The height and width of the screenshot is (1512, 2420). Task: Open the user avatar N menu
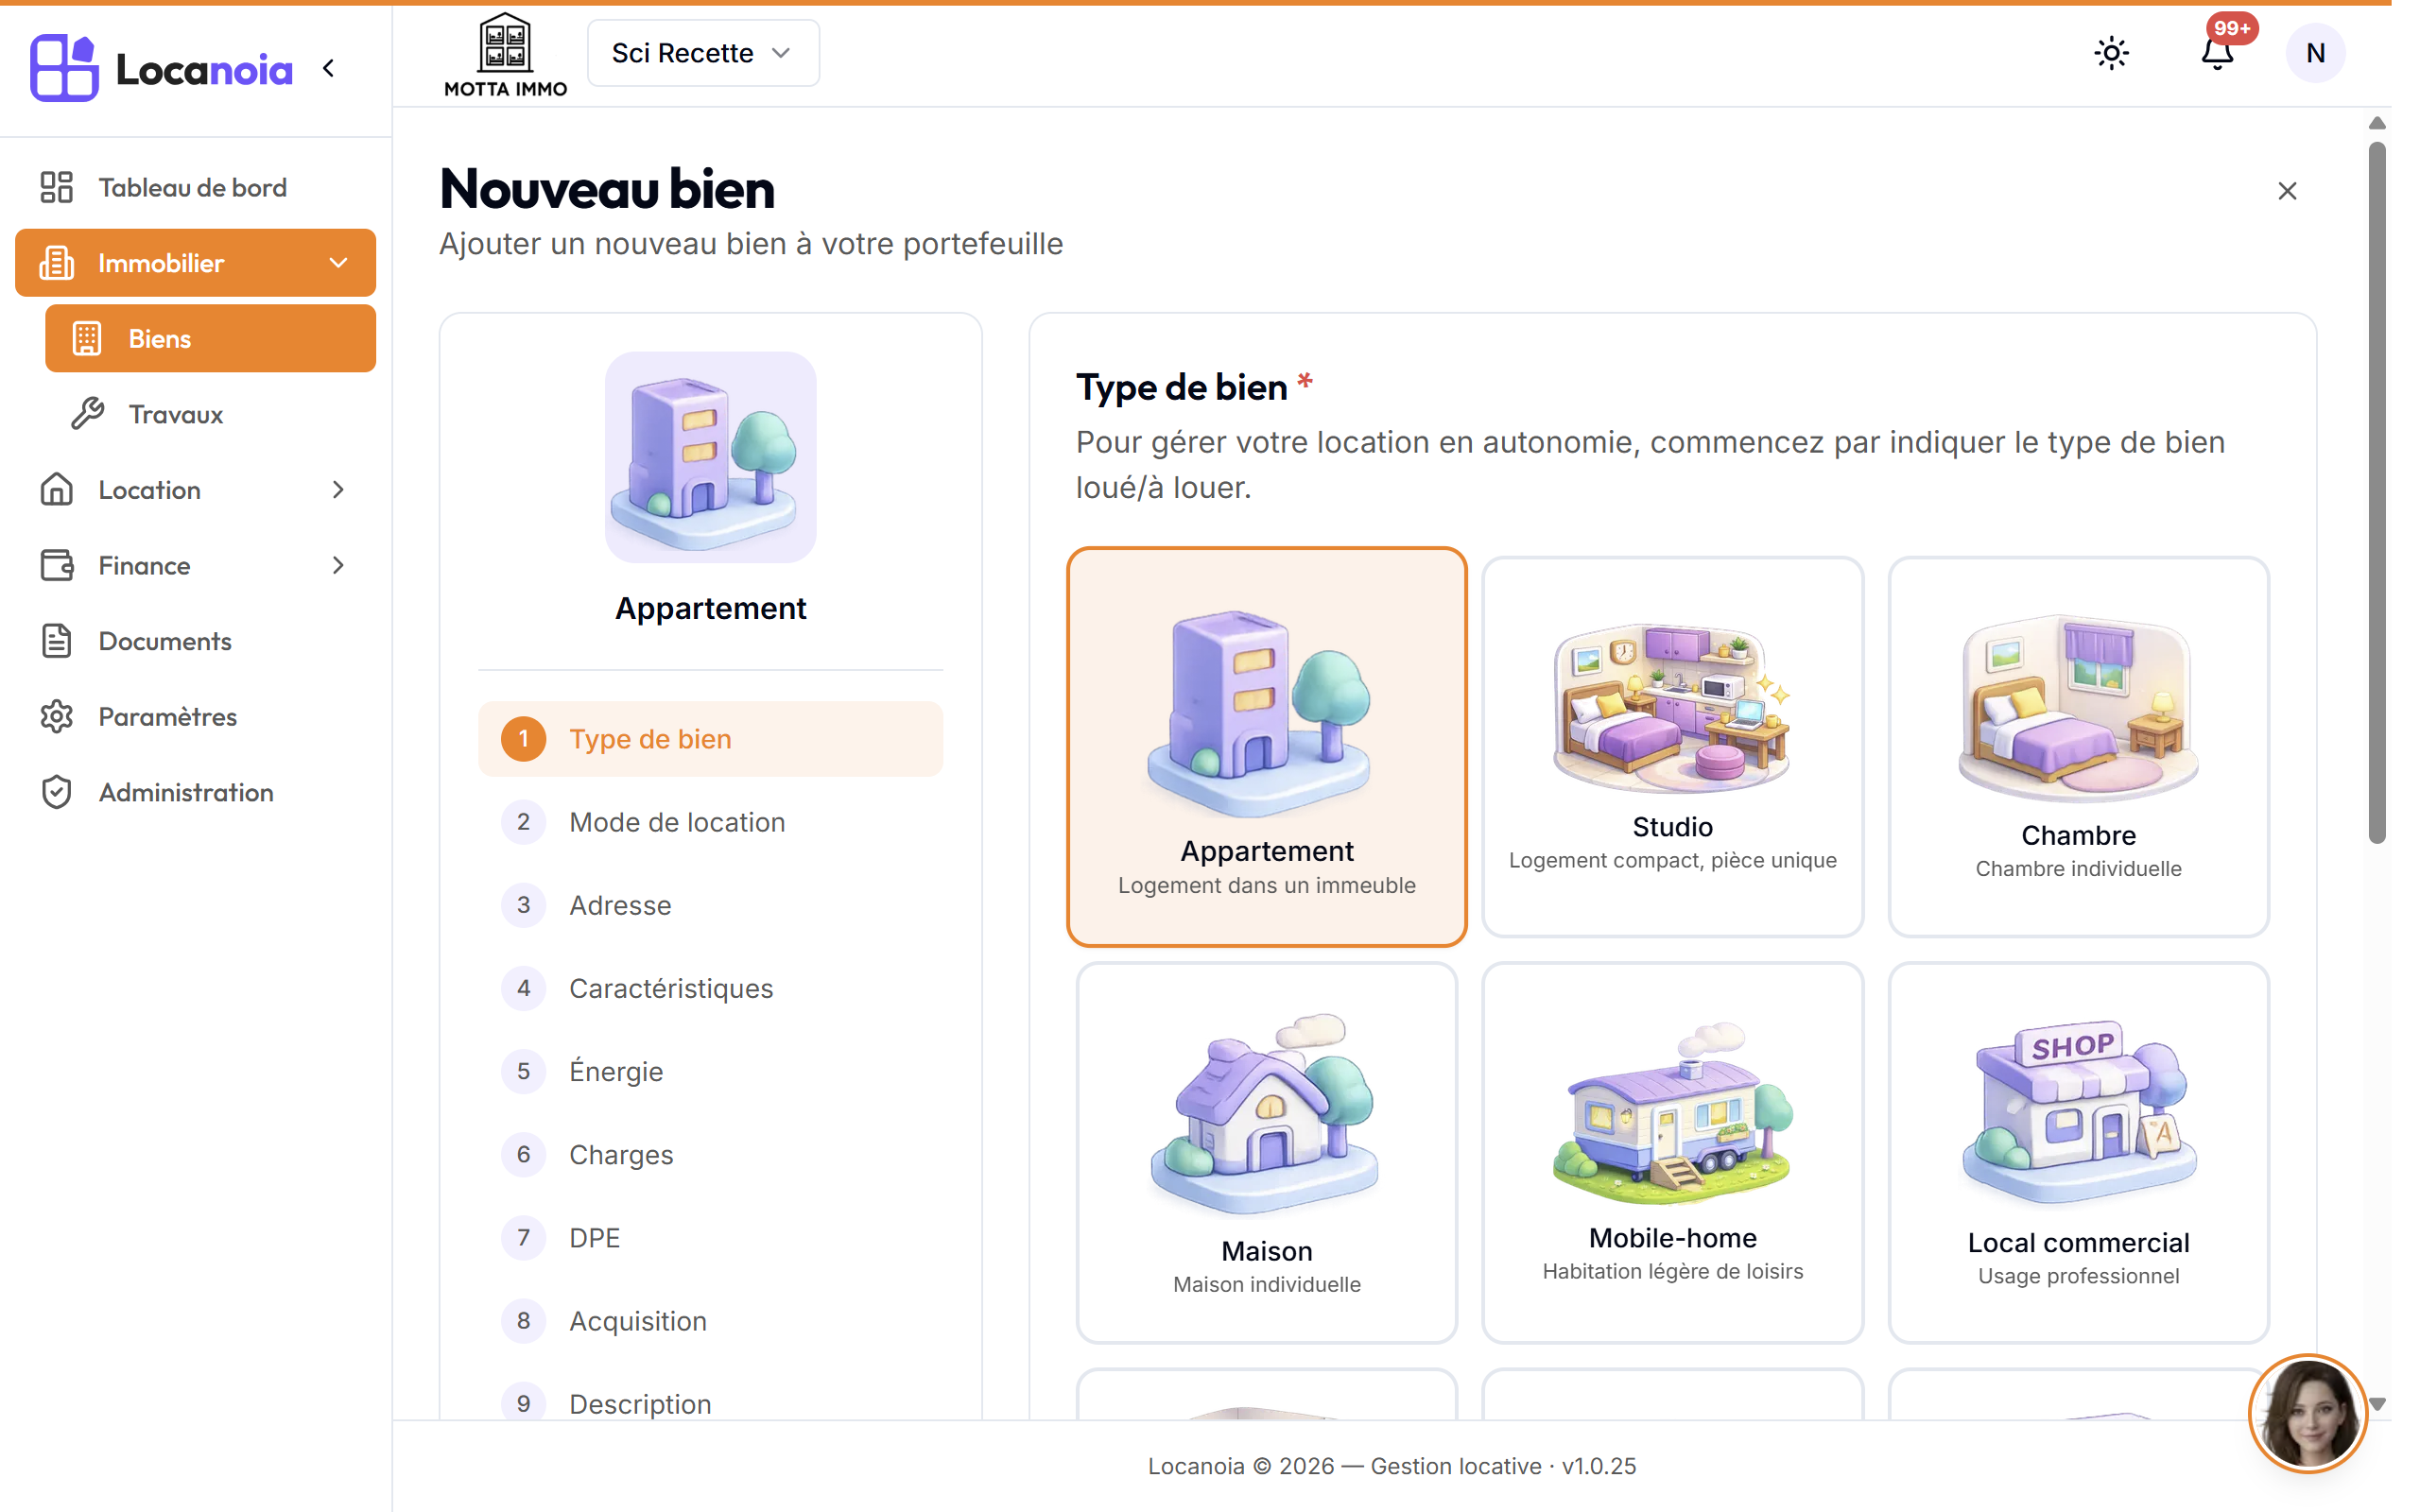[2315, 53]
